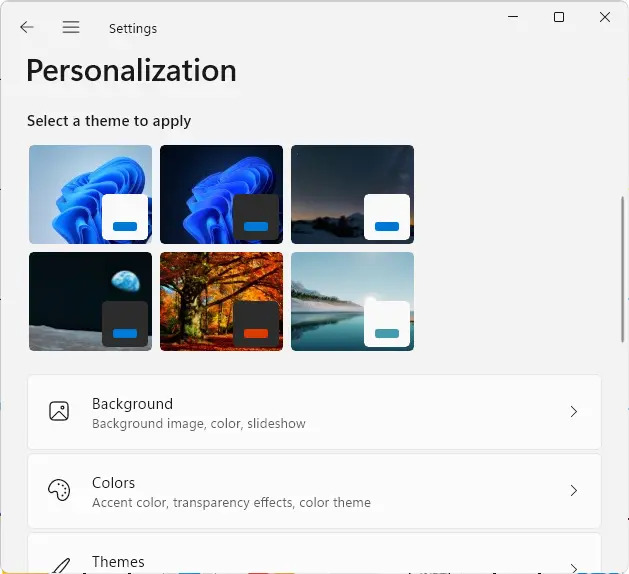Open Accent color, transparency effects settings
The image size is (629, 574).
click(x=314, y=491)
